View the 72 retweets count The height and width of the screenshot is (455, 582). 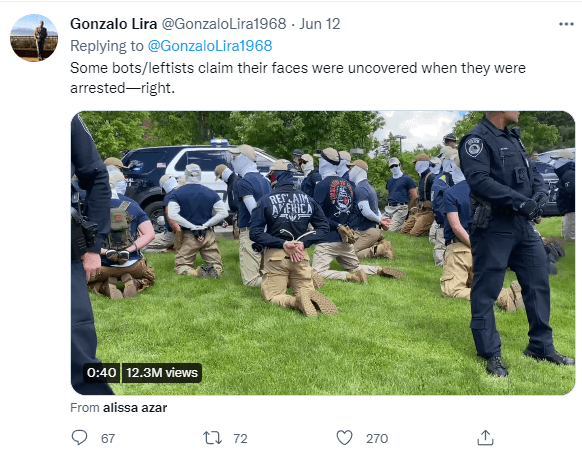click(240, 438)
